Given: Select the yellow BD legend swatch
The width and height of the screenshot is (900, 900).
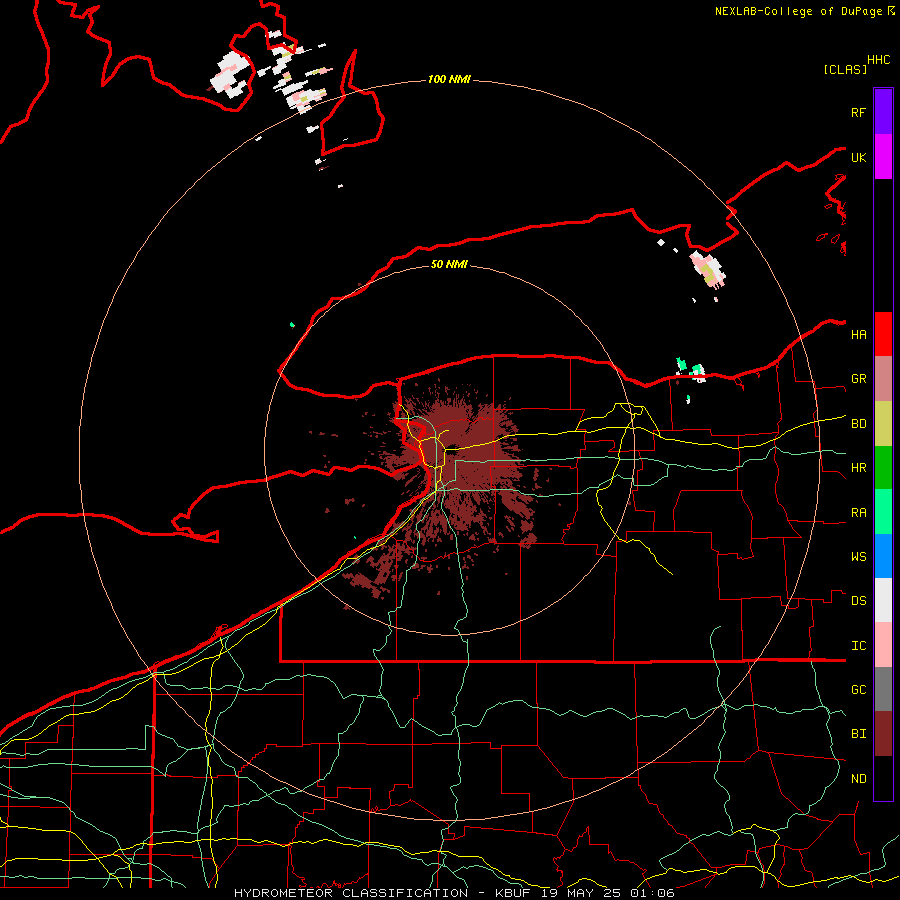Looking at the screenshot, I should click(883, 424).
